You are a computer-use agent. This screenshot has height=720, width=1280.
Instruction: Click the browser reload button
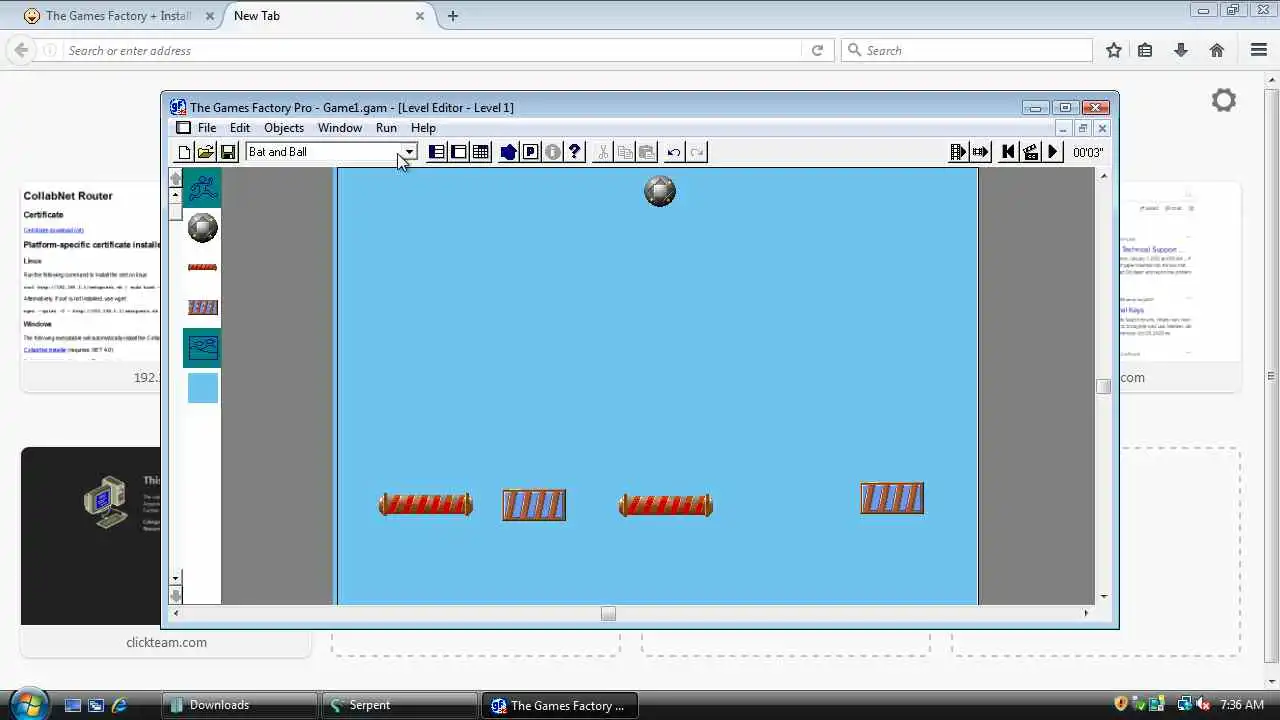[817, 50]
